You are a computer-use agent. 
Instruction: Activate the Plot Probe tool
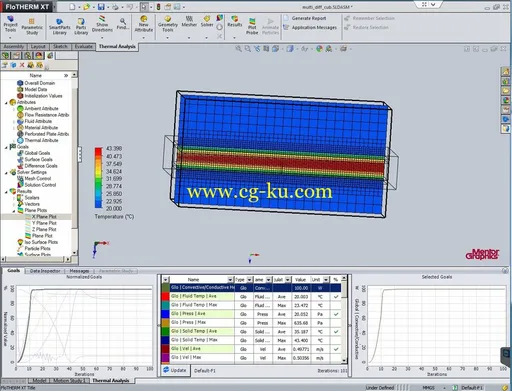point(252,26)
